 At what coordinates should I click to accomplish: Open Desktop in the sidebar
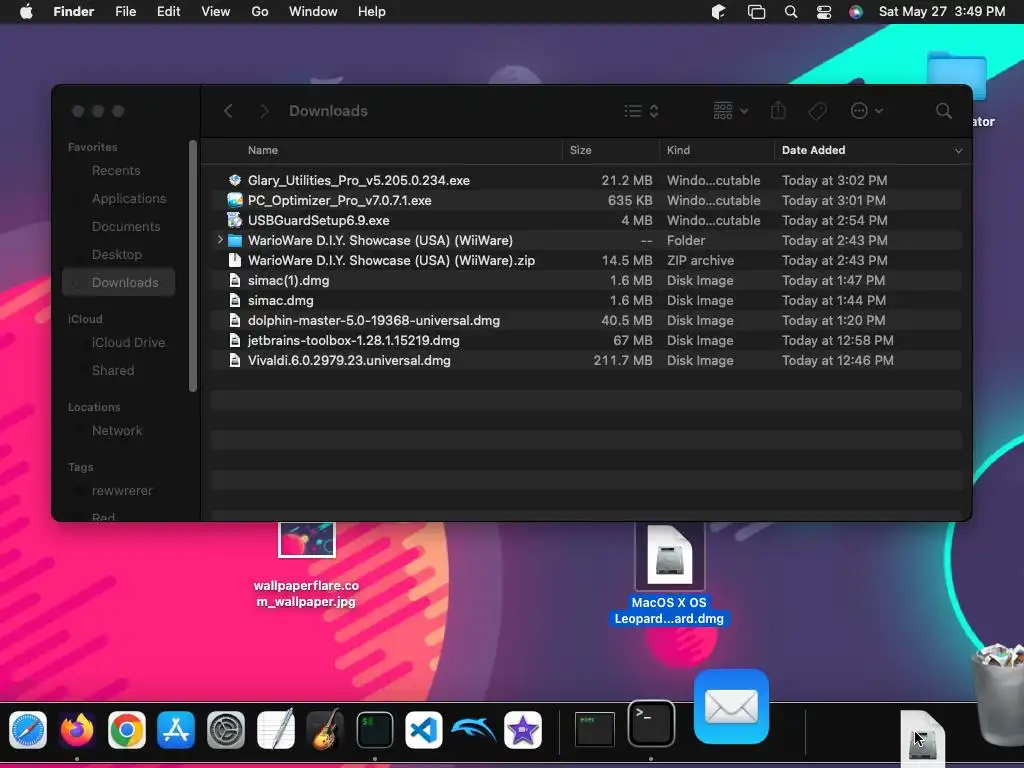117,255
